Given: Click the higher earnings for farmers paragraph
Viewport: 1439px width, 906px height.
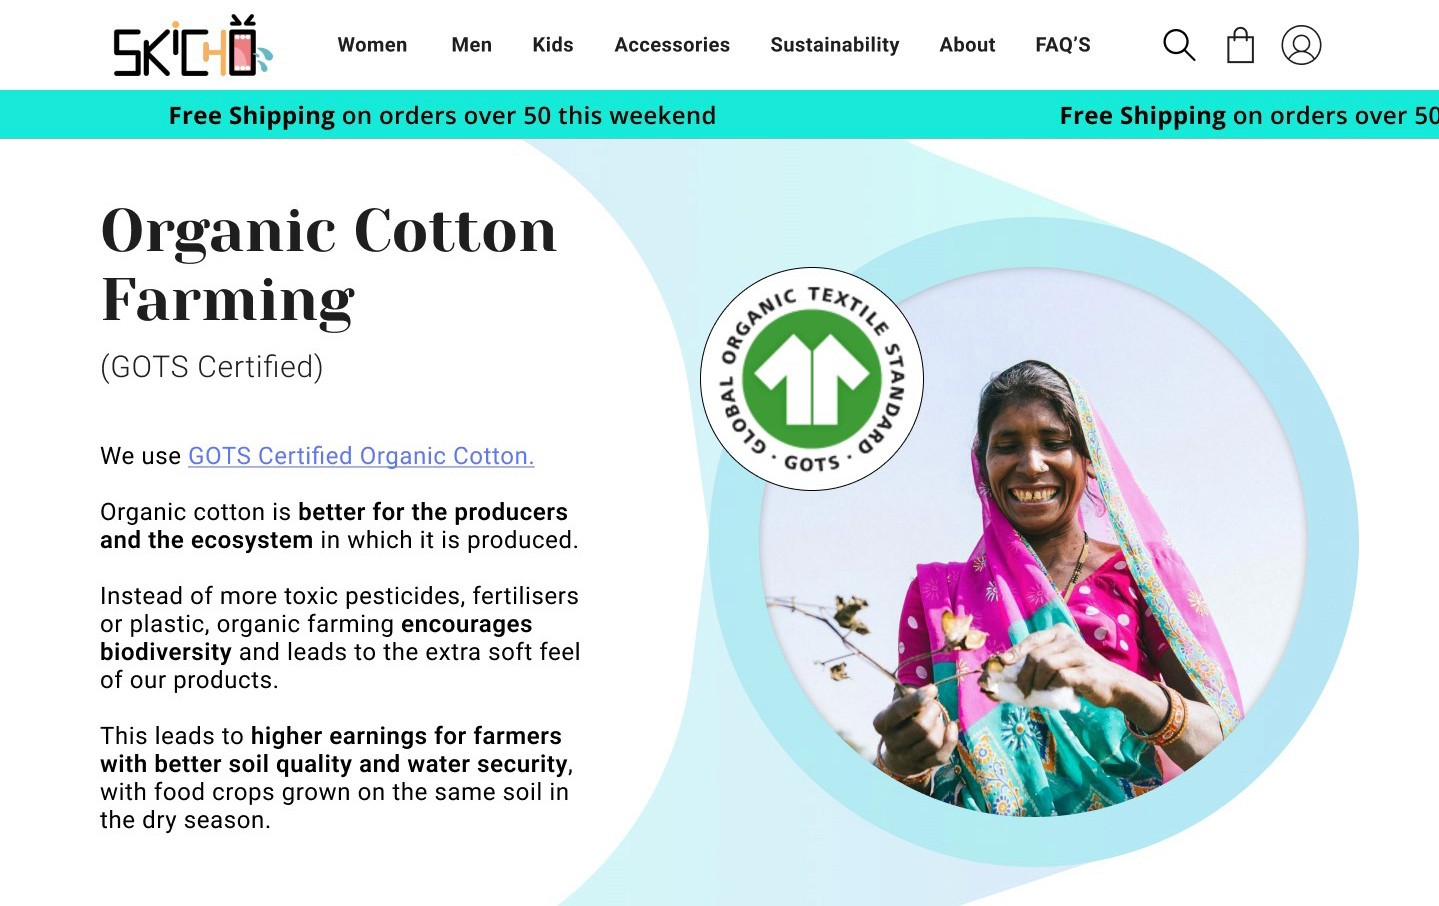Looking at the screenshot, I should point(337,778).
